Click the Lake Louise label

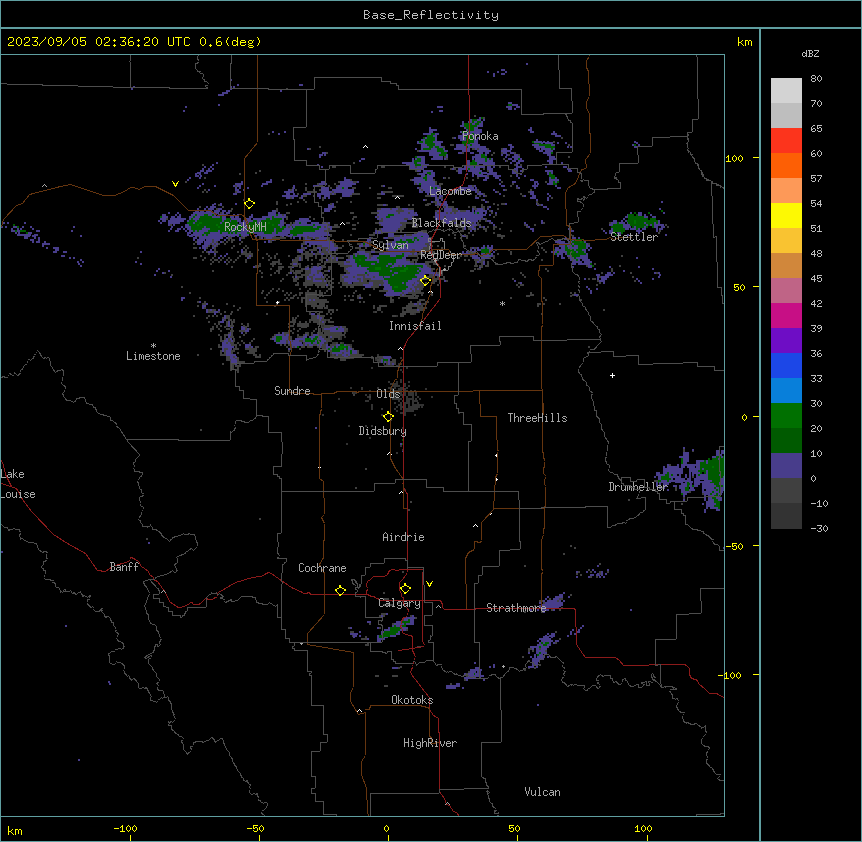point(18,484)
